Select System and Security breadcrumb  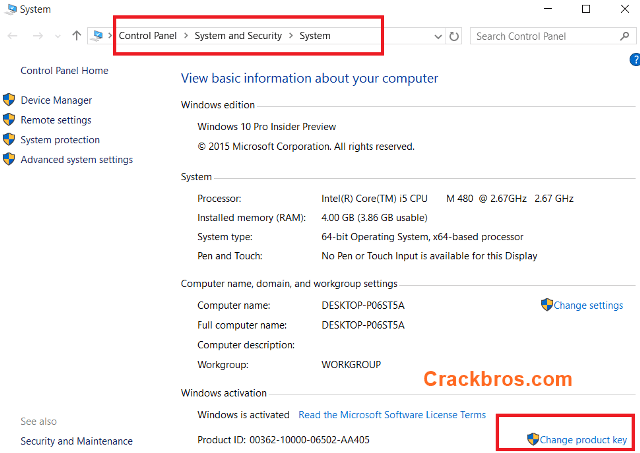pyautogui.click(x=238, y=36)
